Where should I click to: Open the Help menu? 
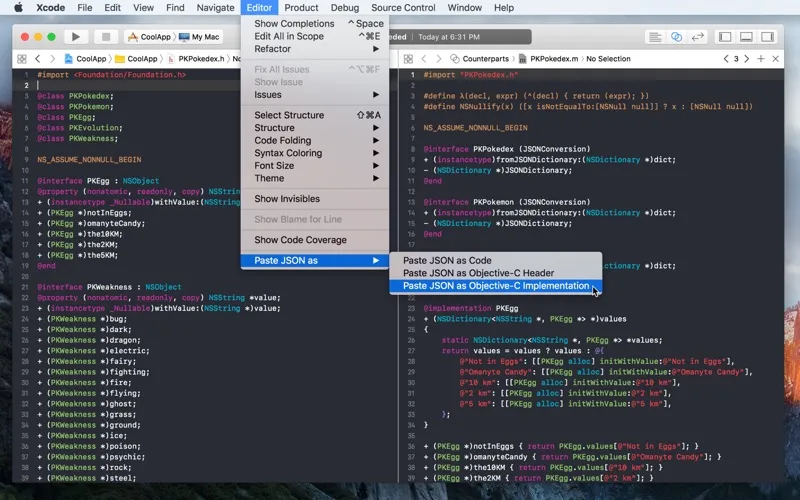point(504,8)
